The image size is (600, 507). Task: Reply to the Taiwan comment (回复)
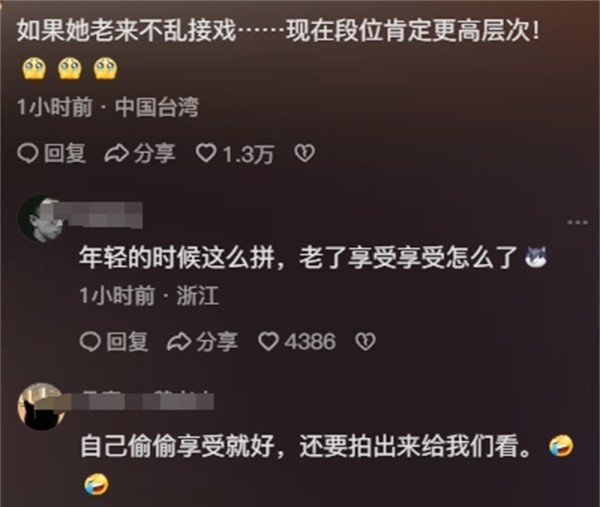coord(52,154)
